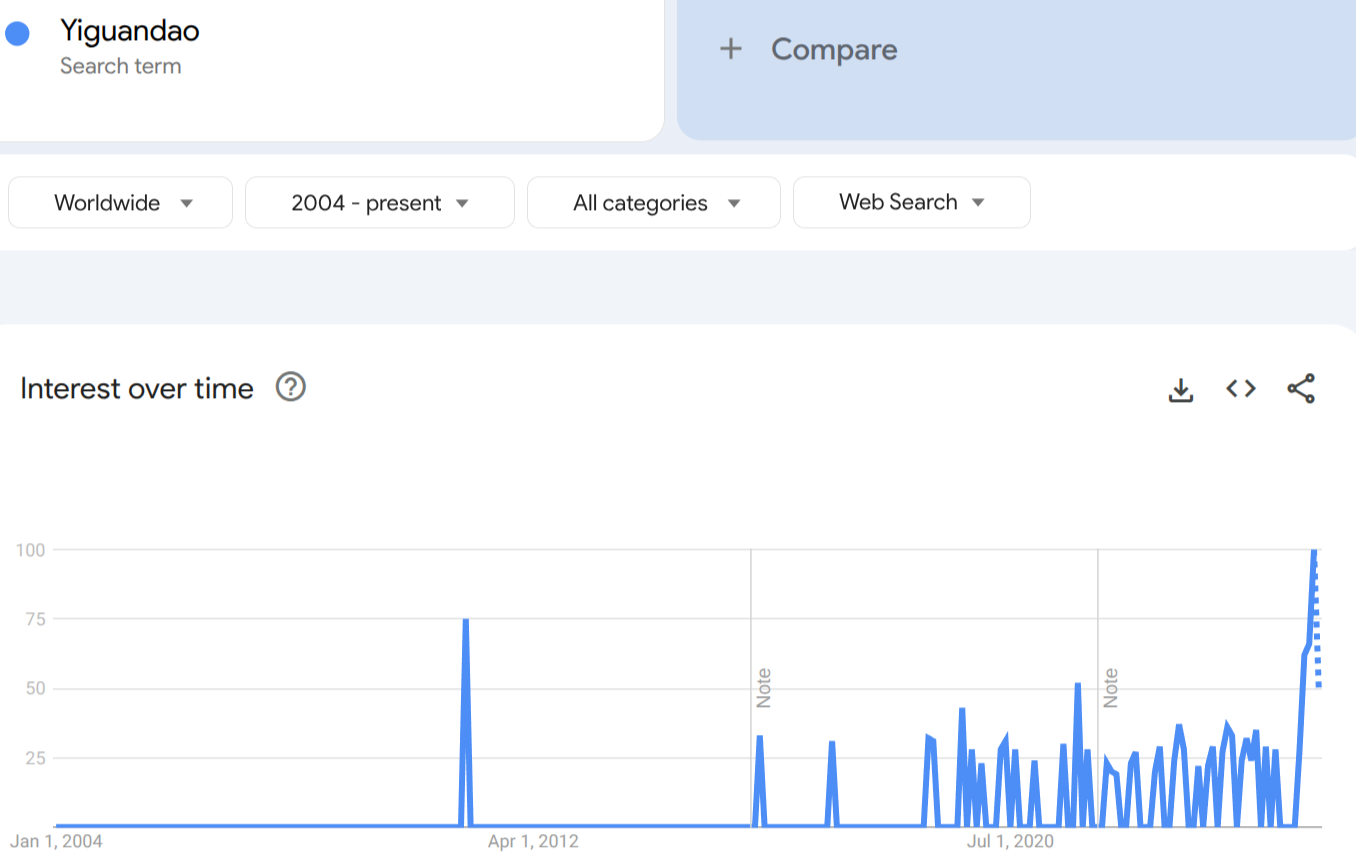
Task: Expand the 2004 - present time range
Action: click(x=379, y=203)
